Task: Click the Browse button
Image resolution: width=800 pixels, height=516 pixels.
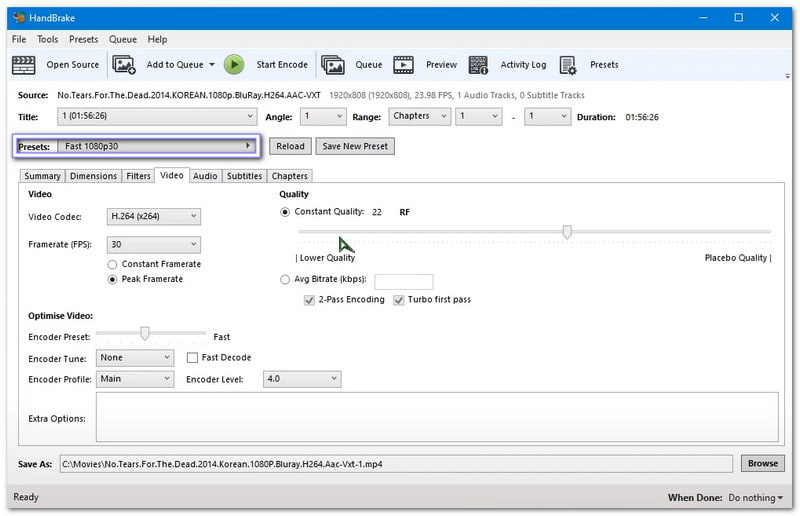Action: tap(762, 464)
